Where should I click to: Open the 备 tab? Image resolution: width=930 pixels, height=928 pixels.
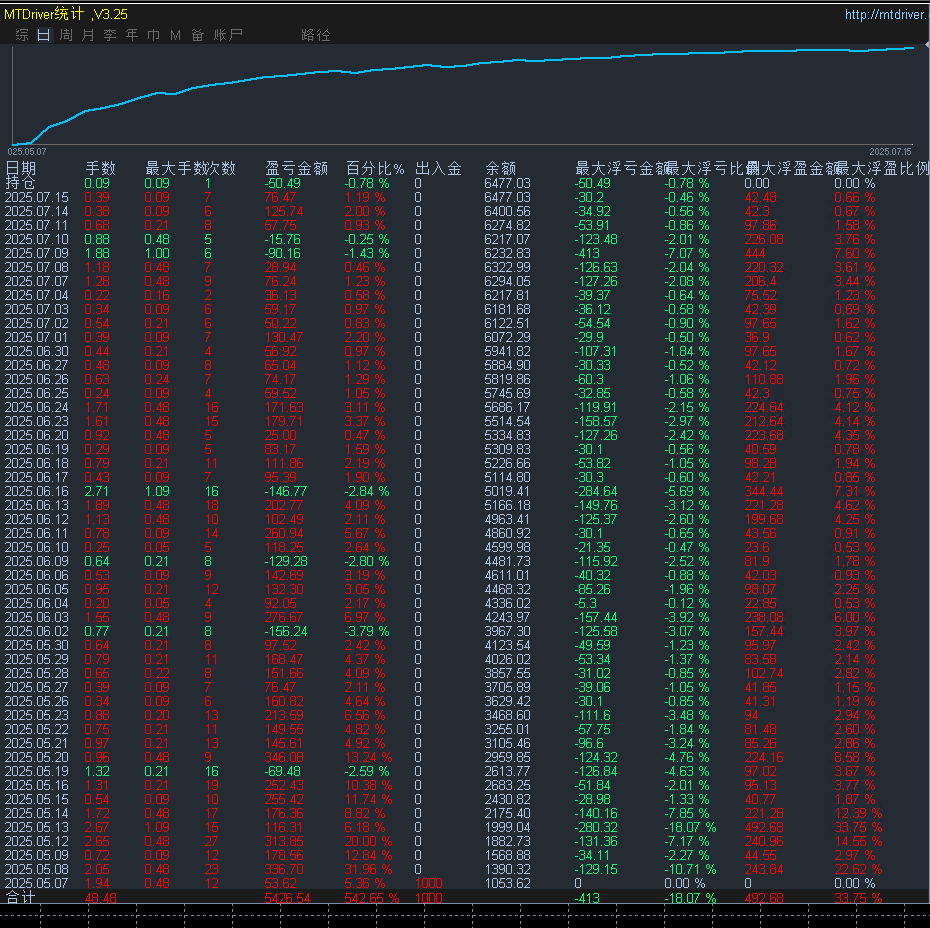[x=198, y=35]
